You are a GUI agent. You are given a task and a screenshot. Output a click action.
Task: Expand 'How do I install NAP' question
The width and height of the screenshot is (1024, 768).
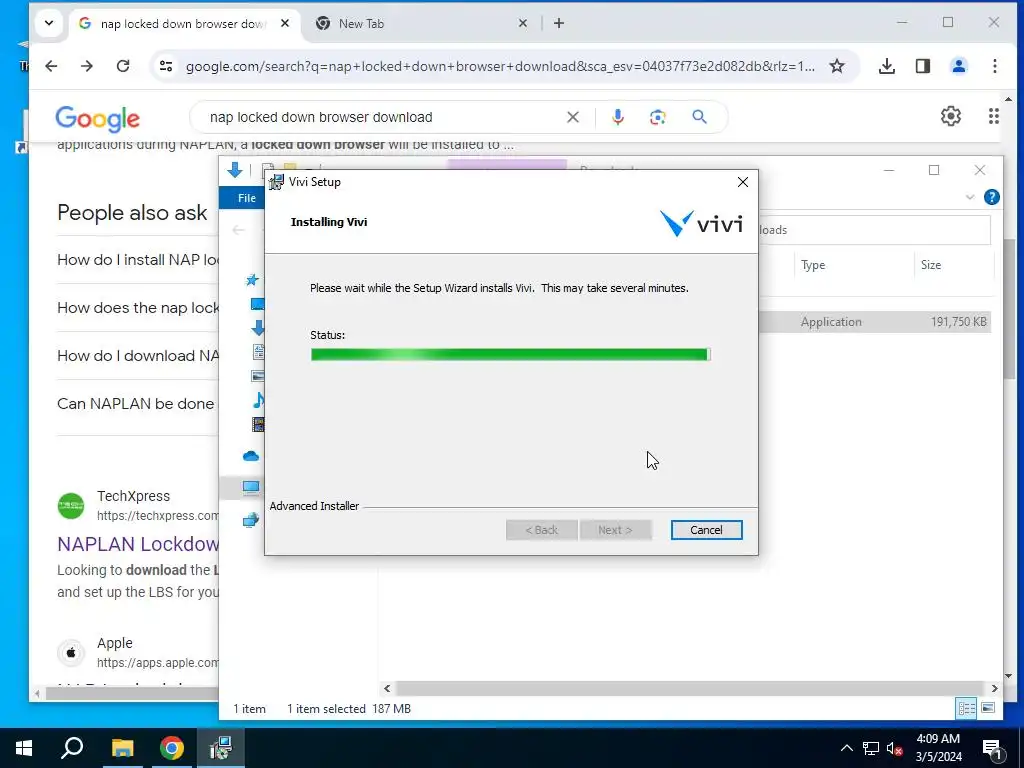pyautogui.click(x=138, y=260)
